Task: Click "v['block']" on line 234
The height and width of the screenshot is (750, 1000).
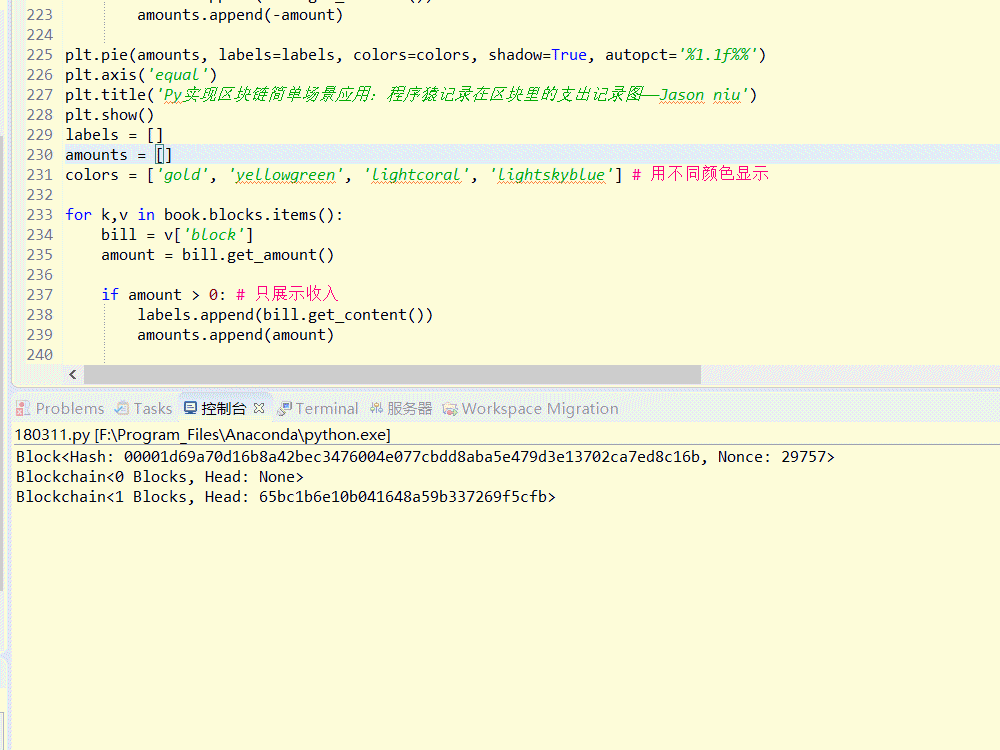Action: tap(209, 235)
